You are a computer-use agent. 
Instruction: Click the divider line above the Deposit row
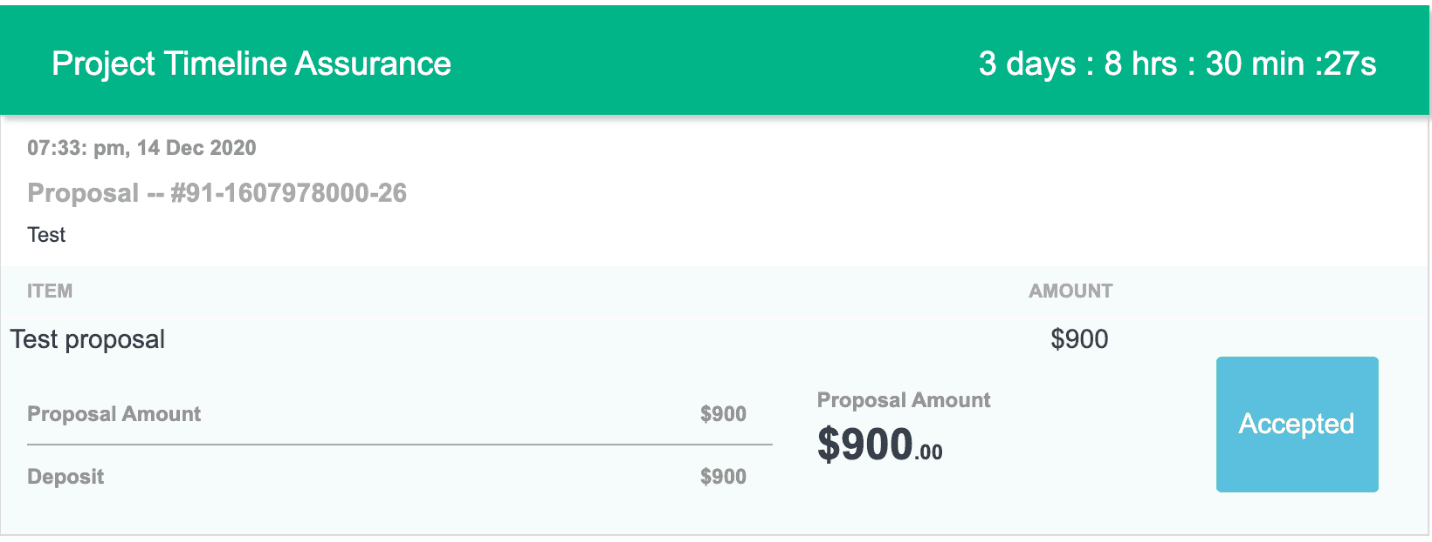[x=400, y=443]
